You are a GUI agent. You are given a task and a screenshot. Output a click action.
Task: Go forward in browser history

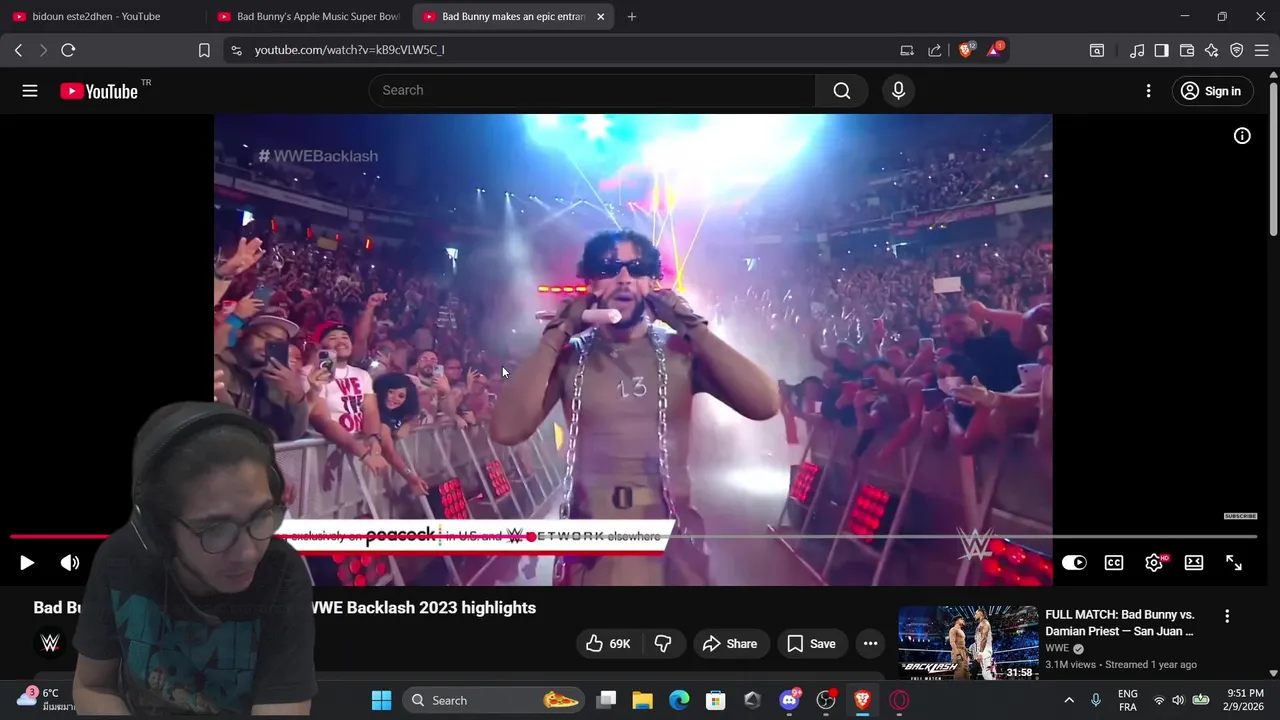(x=43, y=50)
